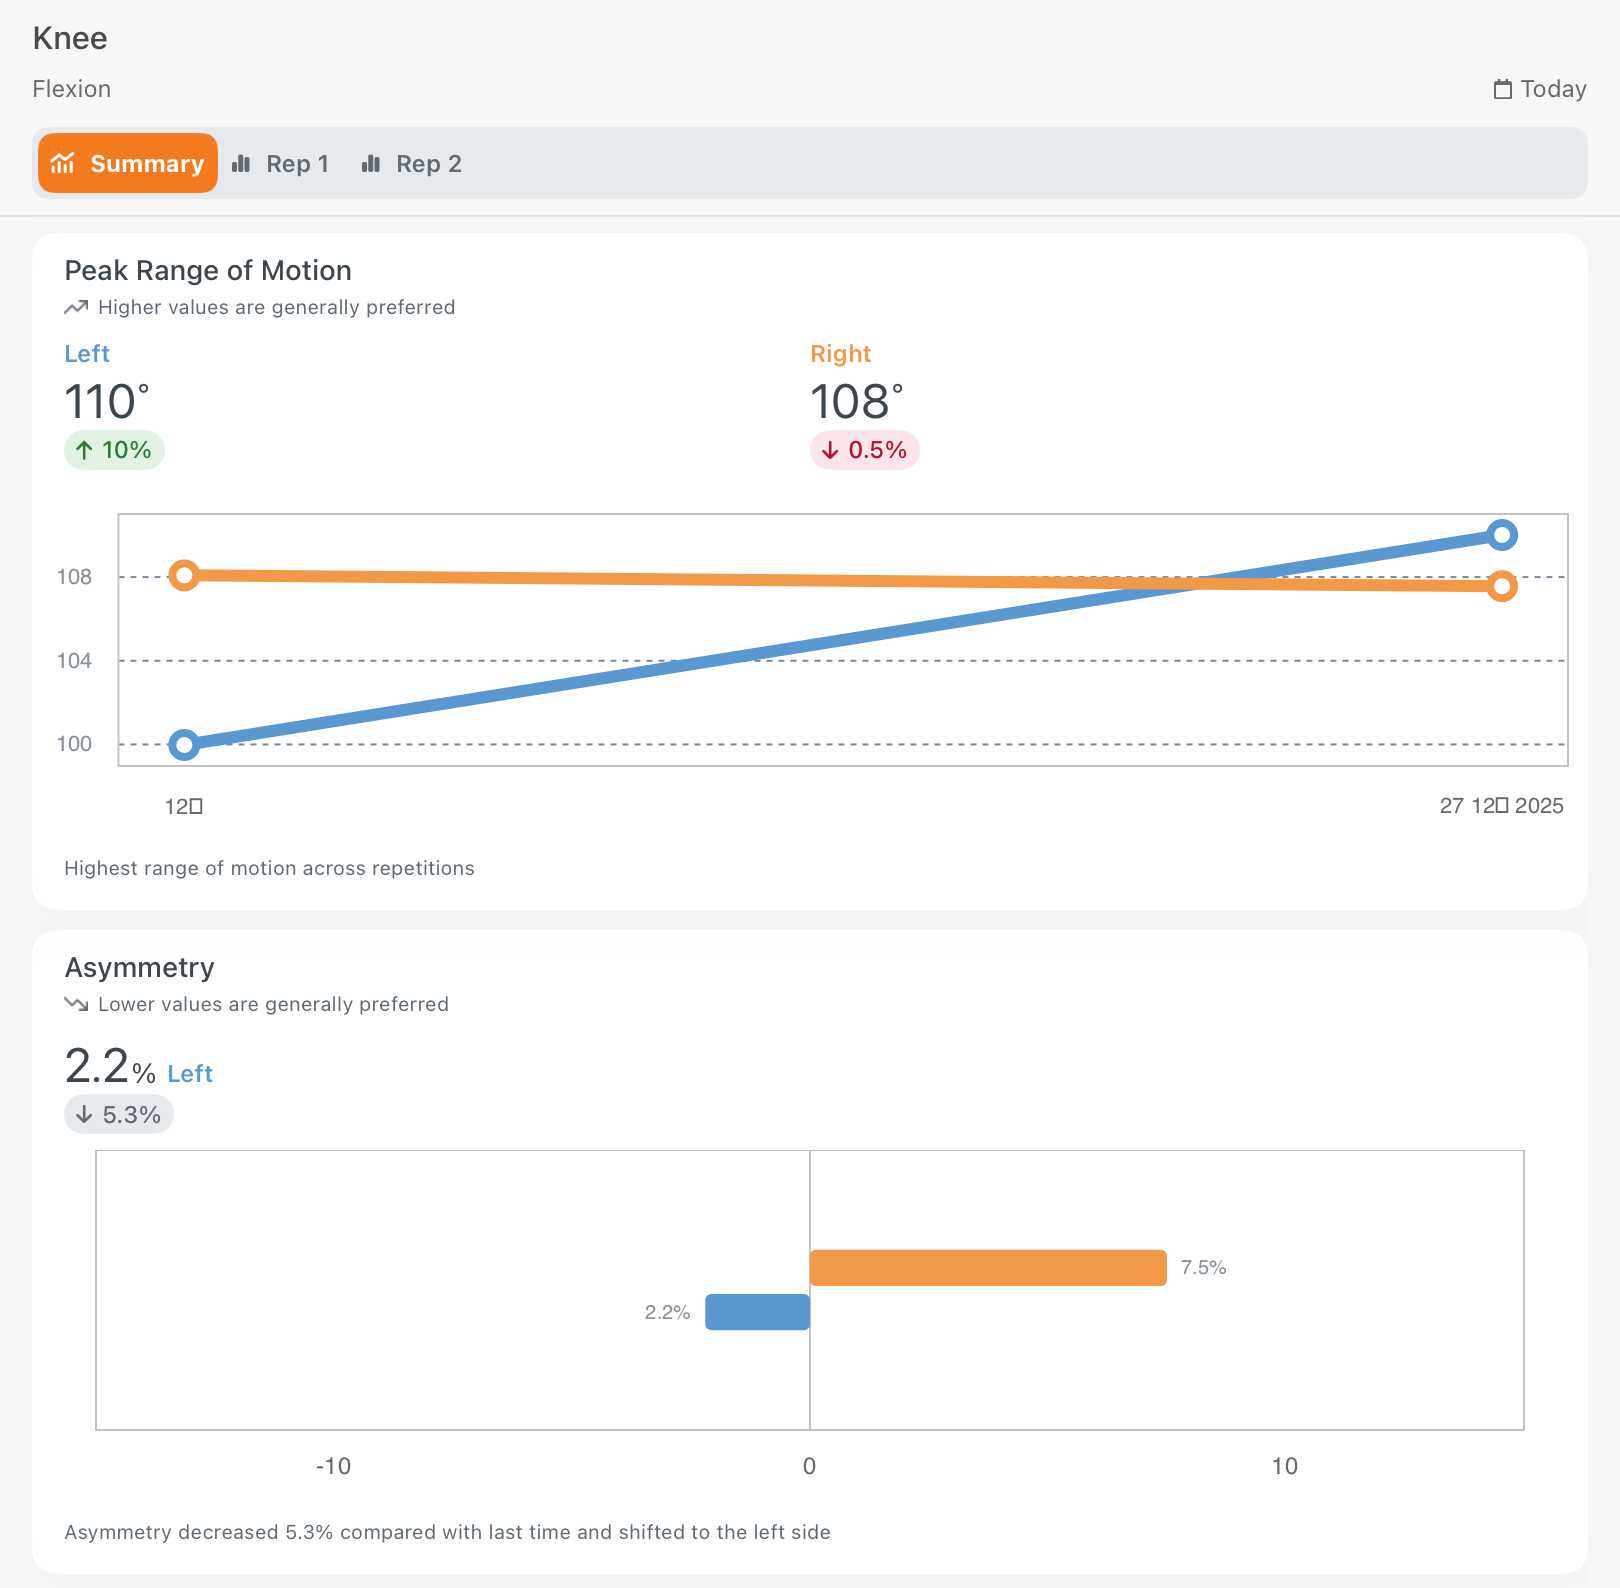Click the red 0.5% decrease badge
This screenshot has width=1620, height=1588.
[x=865, y=450]
